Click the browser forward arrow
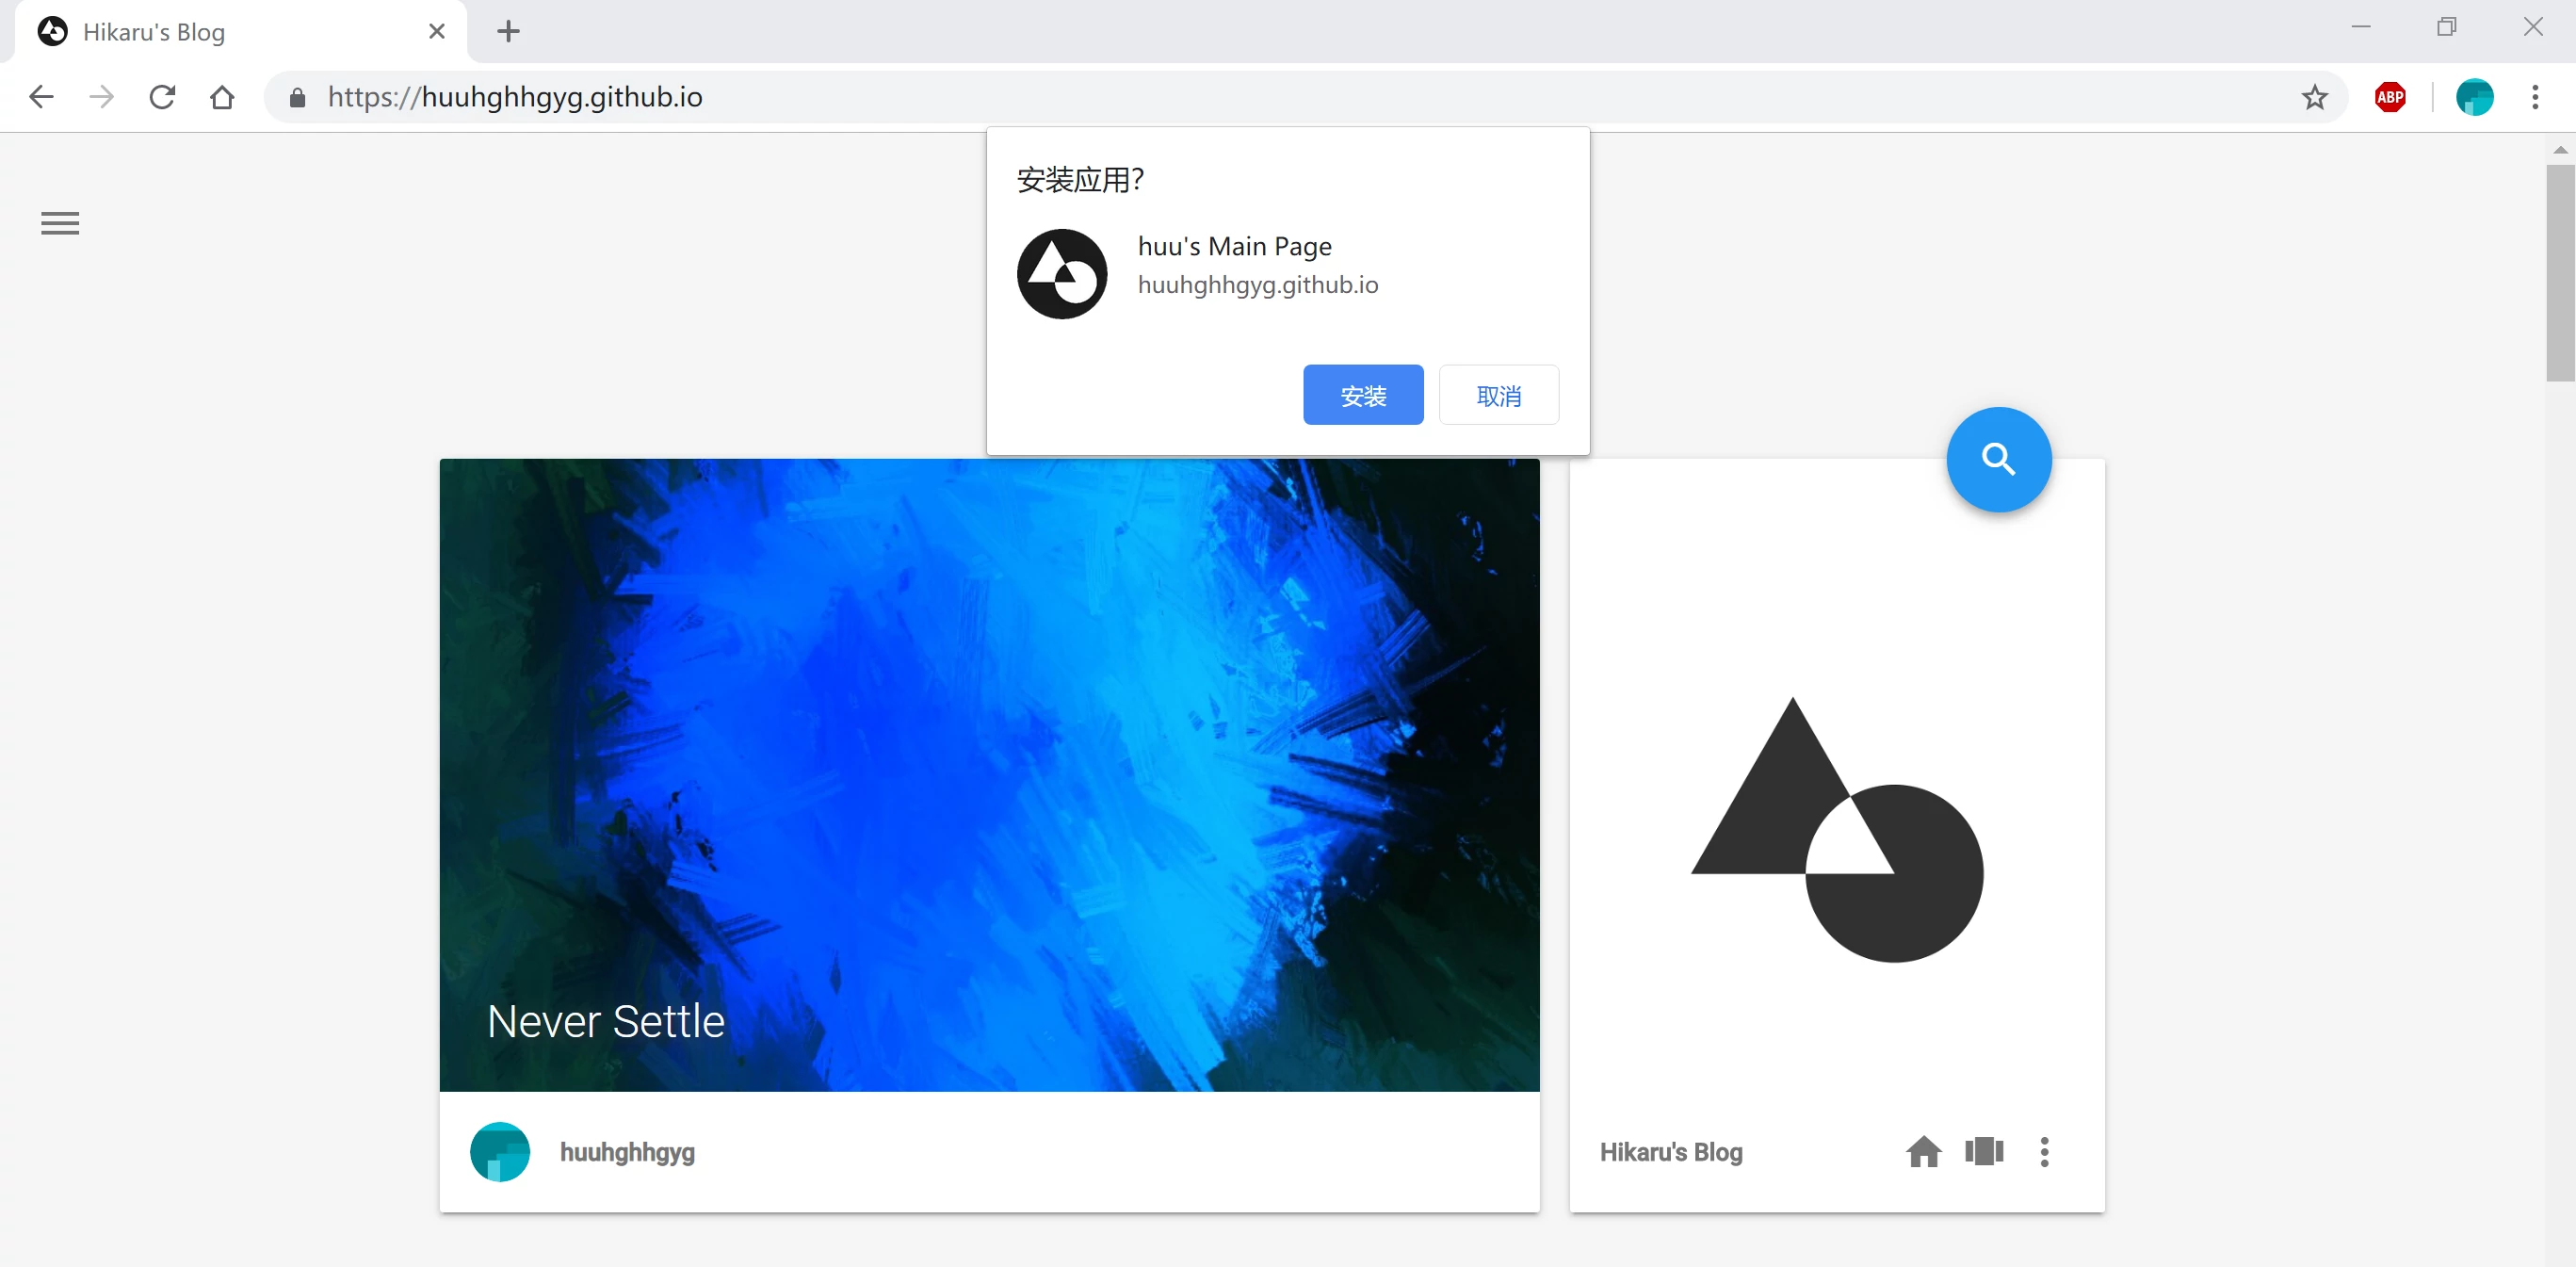2576x1267 pixels. click(101, 97)
